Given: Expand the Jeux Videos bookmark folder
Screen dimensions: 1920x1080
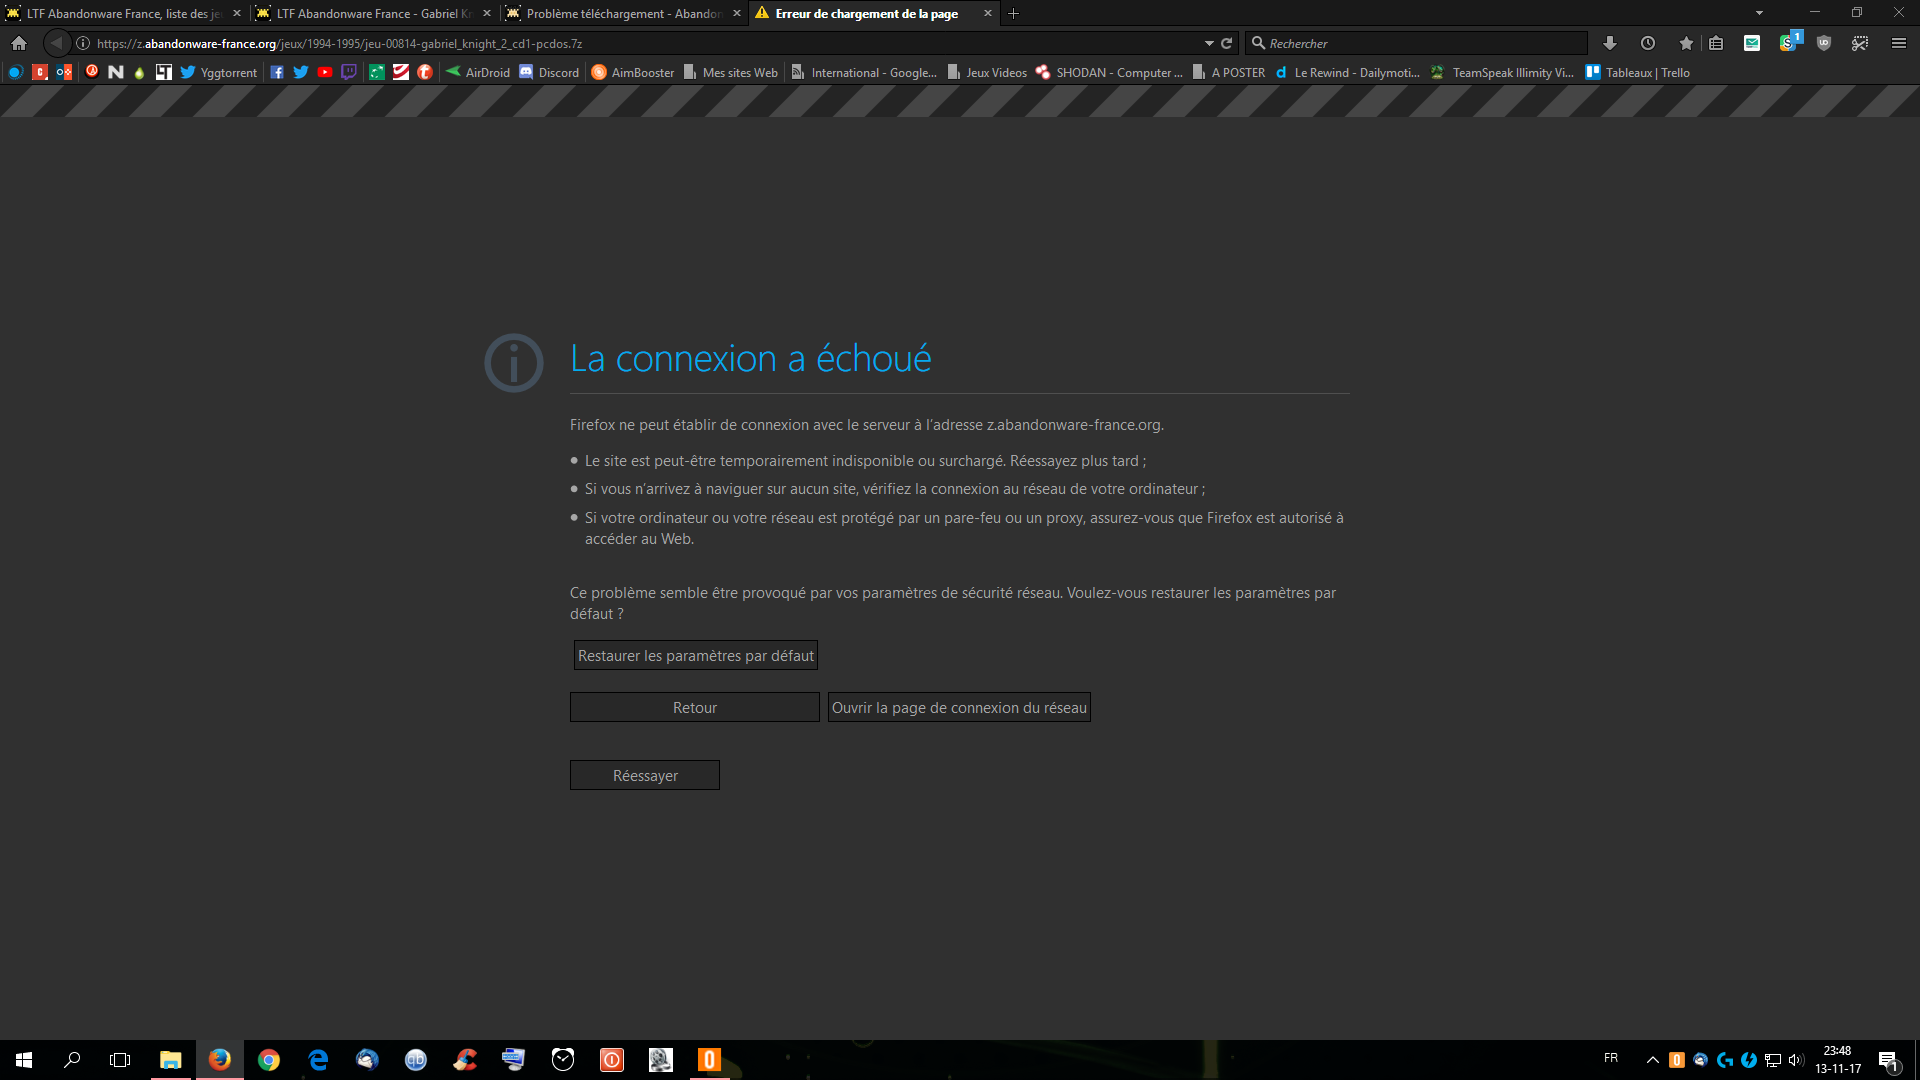Looking at the screenshot, I should 987,72.
